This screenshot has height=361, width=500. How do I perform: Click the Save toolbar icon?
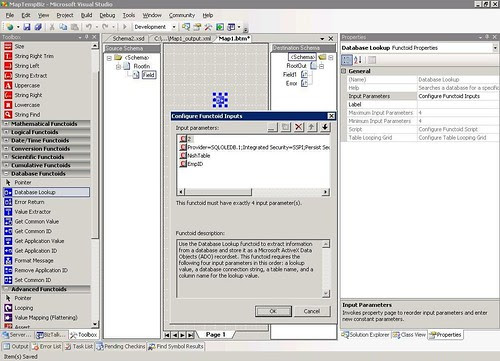click(27, 27)
